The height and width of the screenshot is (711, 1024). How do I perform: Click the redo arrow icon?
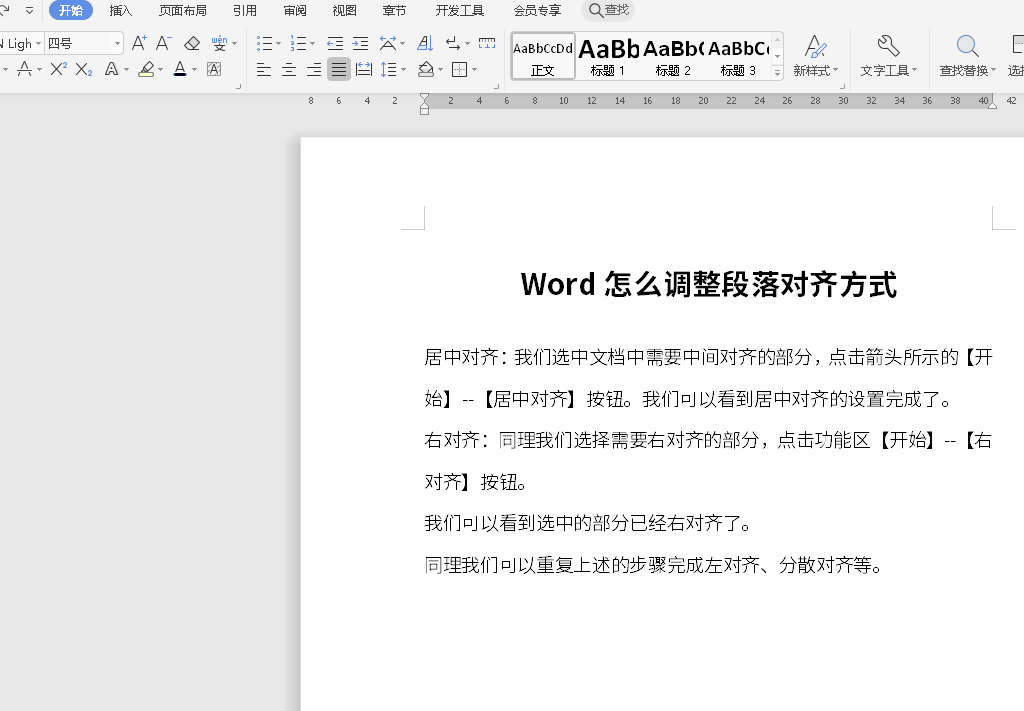pyautogui.click(x=5, y=10)
